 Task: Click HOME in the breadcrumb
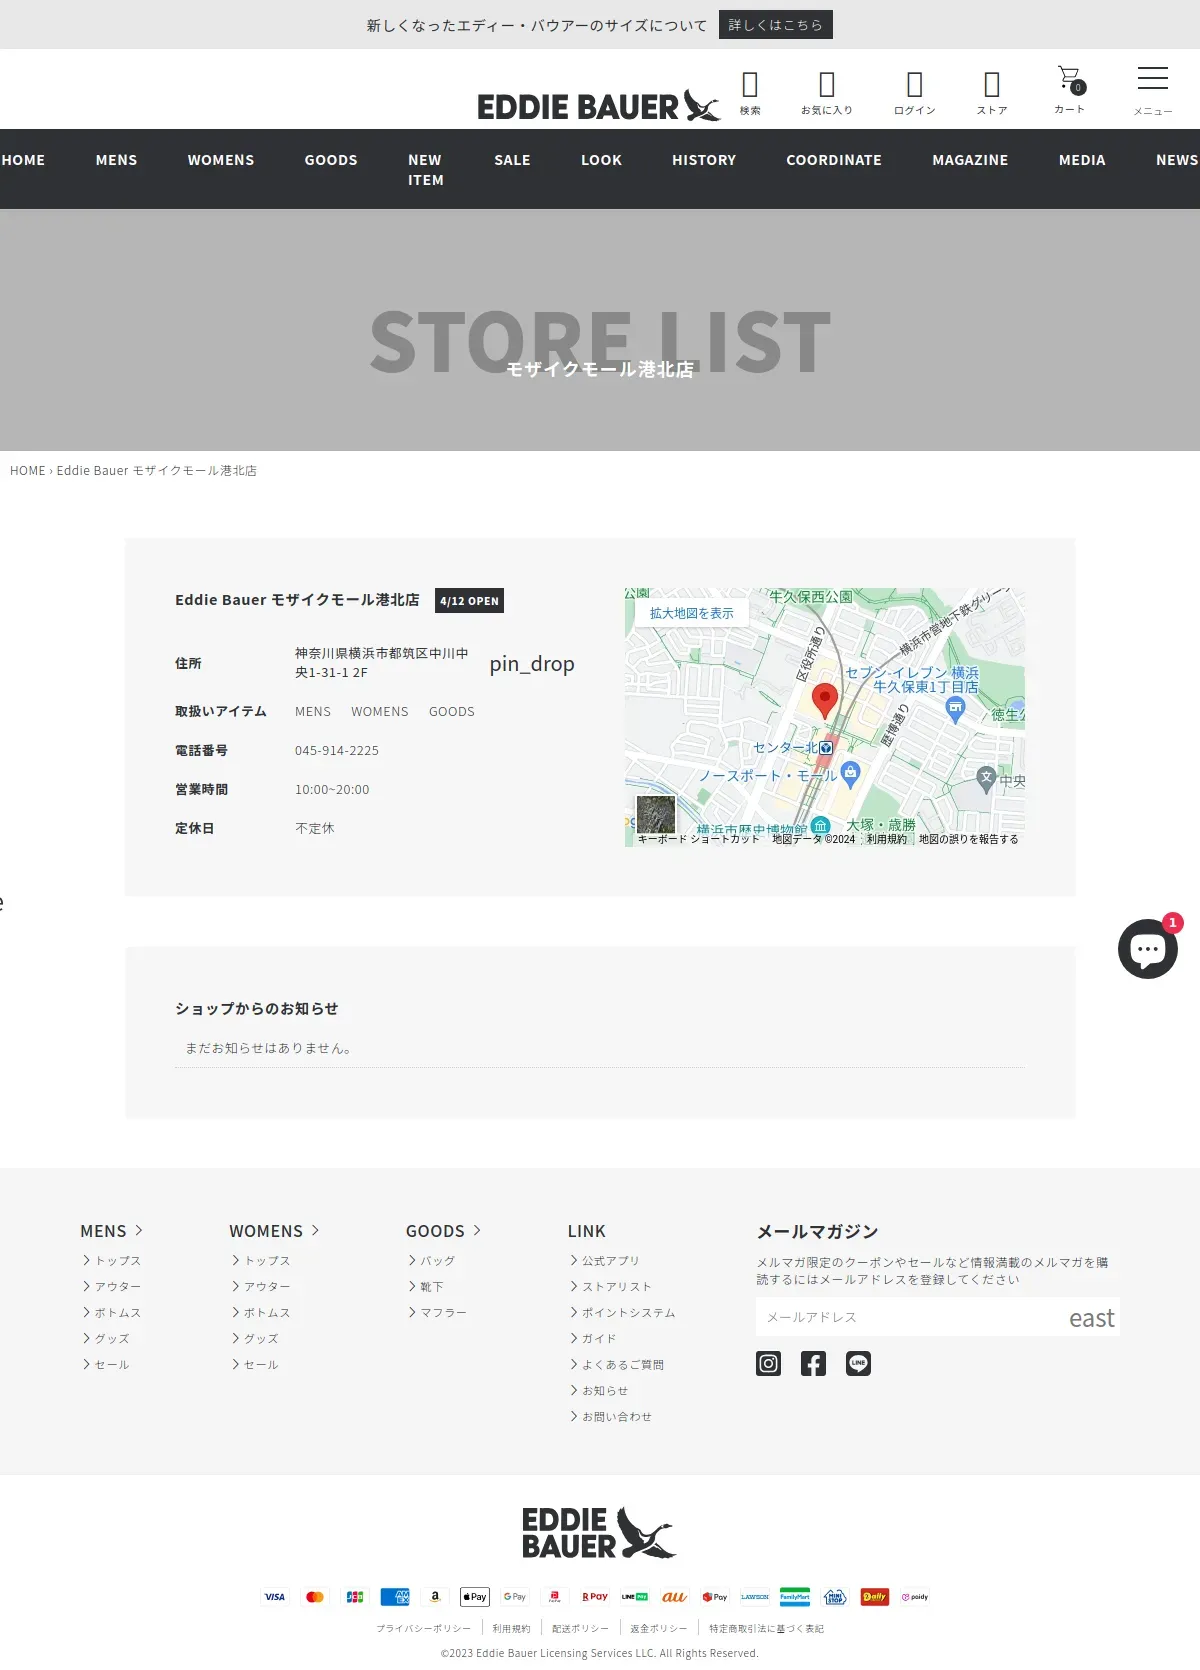pos(28,471)
